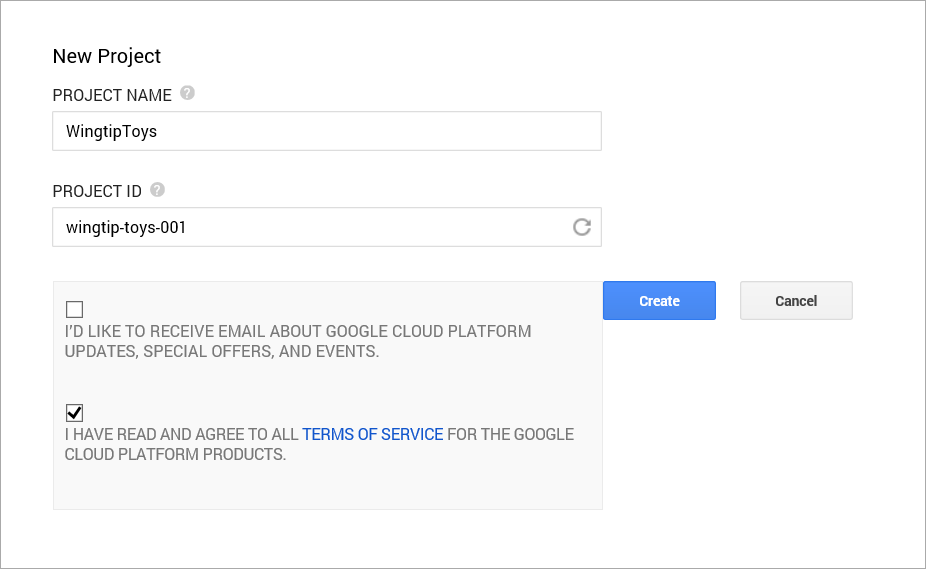Click the New Project heading
This screenshot has width=926, height=569.
click(107, 56)
